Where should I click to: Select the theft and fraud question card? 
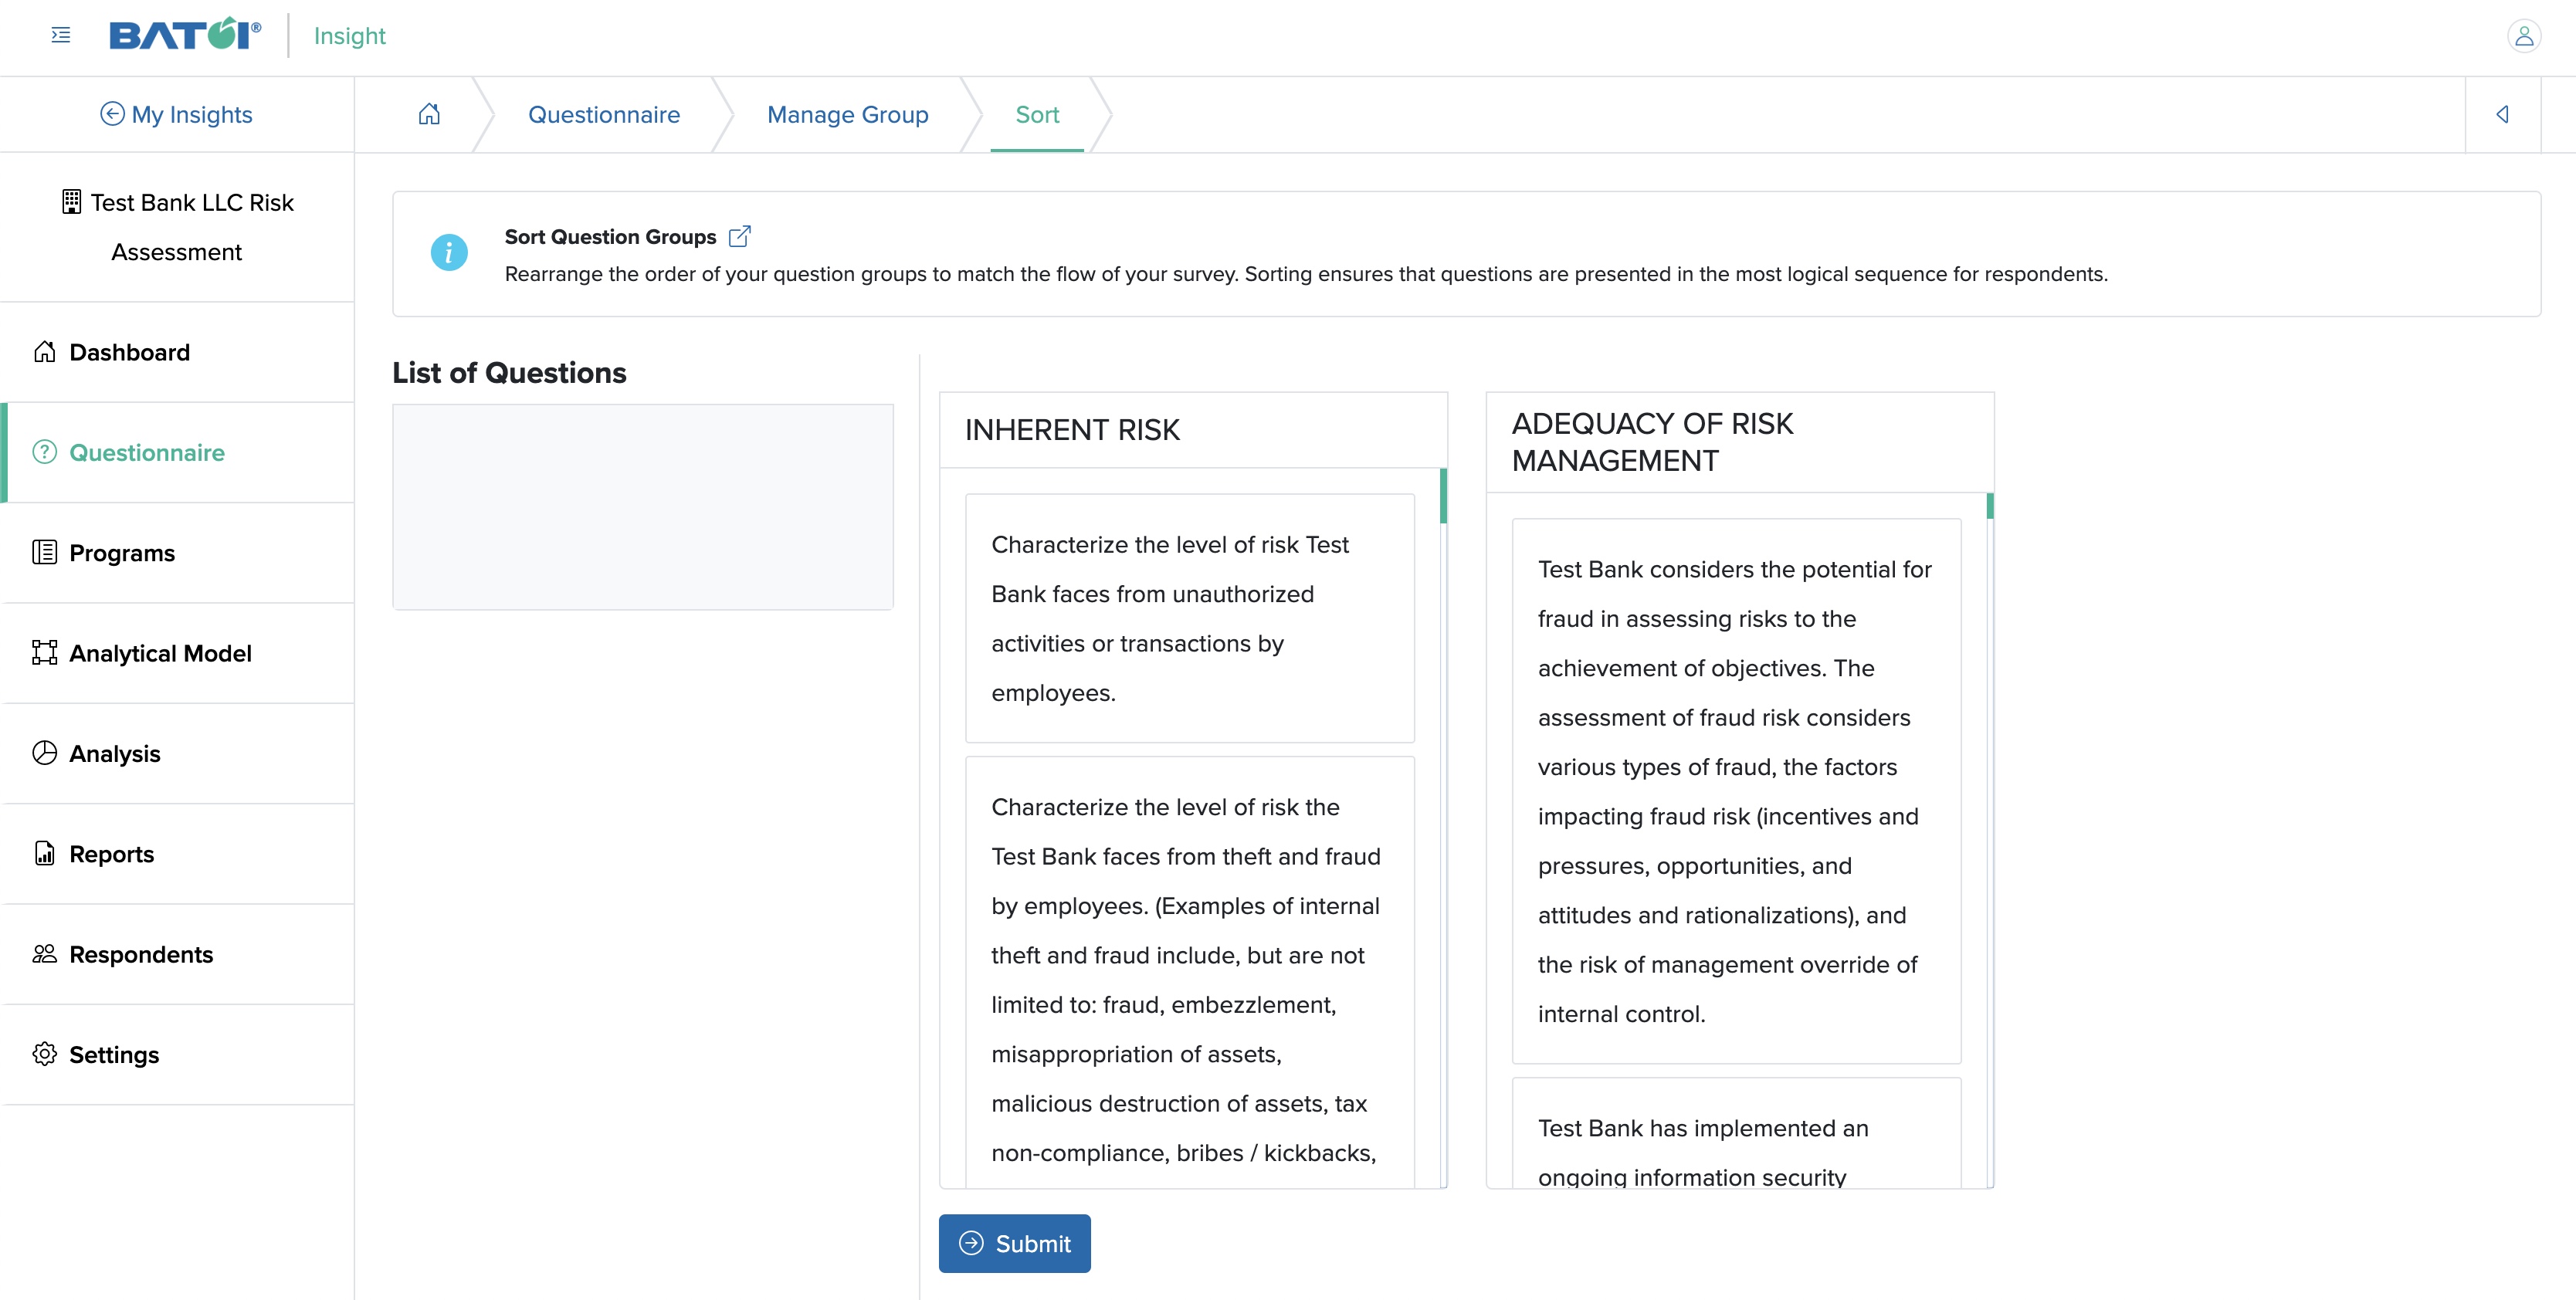click(x=1190, y=972)
